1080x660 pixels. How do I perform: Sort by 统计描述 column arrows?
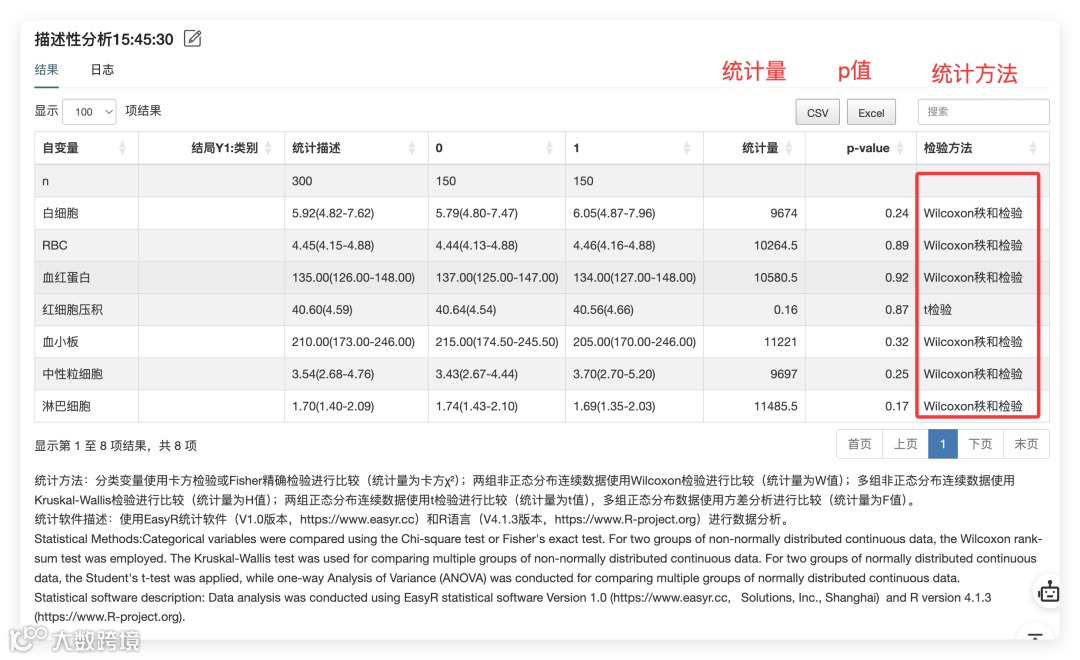(411, 148)
